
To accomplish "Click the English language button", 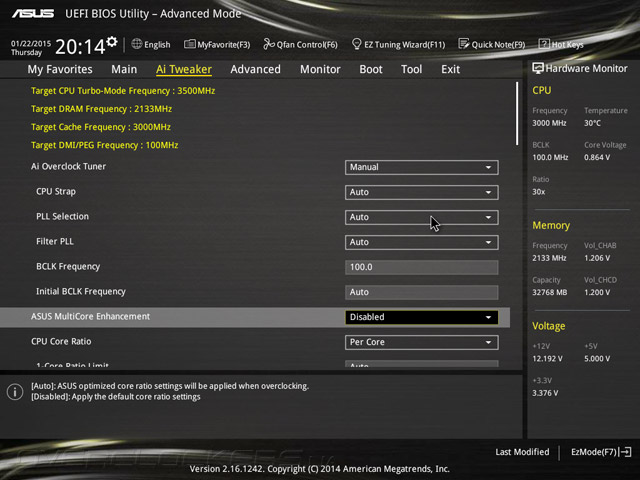I will pos(151,44).
